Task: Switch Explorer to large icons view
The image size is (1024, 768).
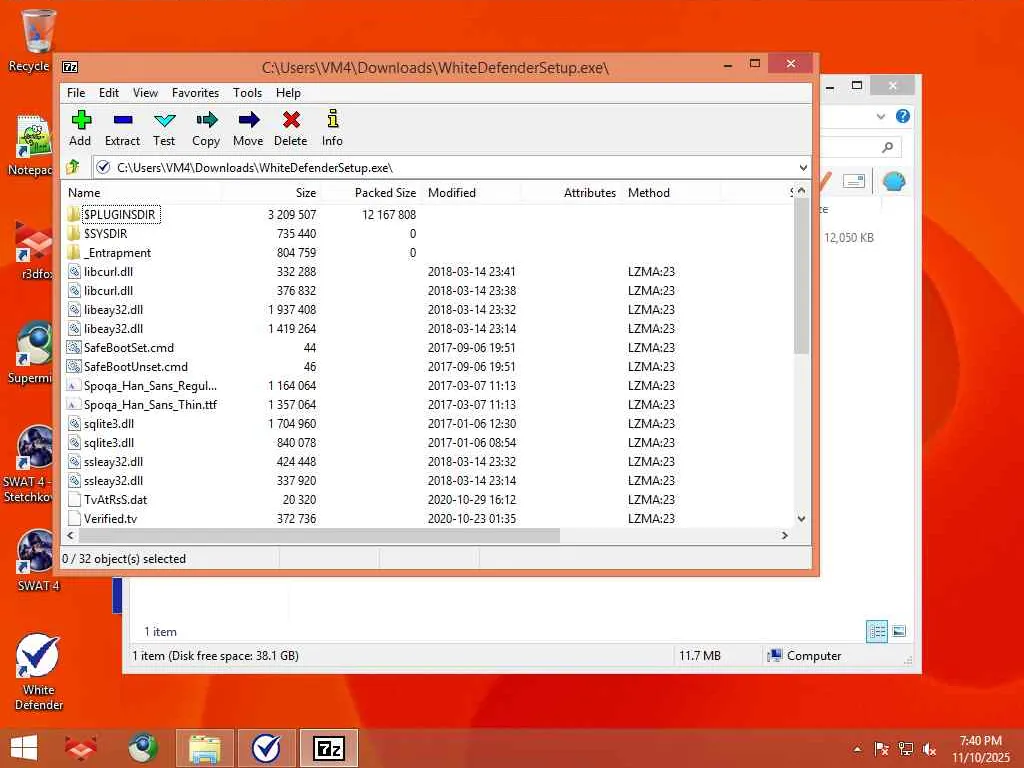Action: point(899,631)
